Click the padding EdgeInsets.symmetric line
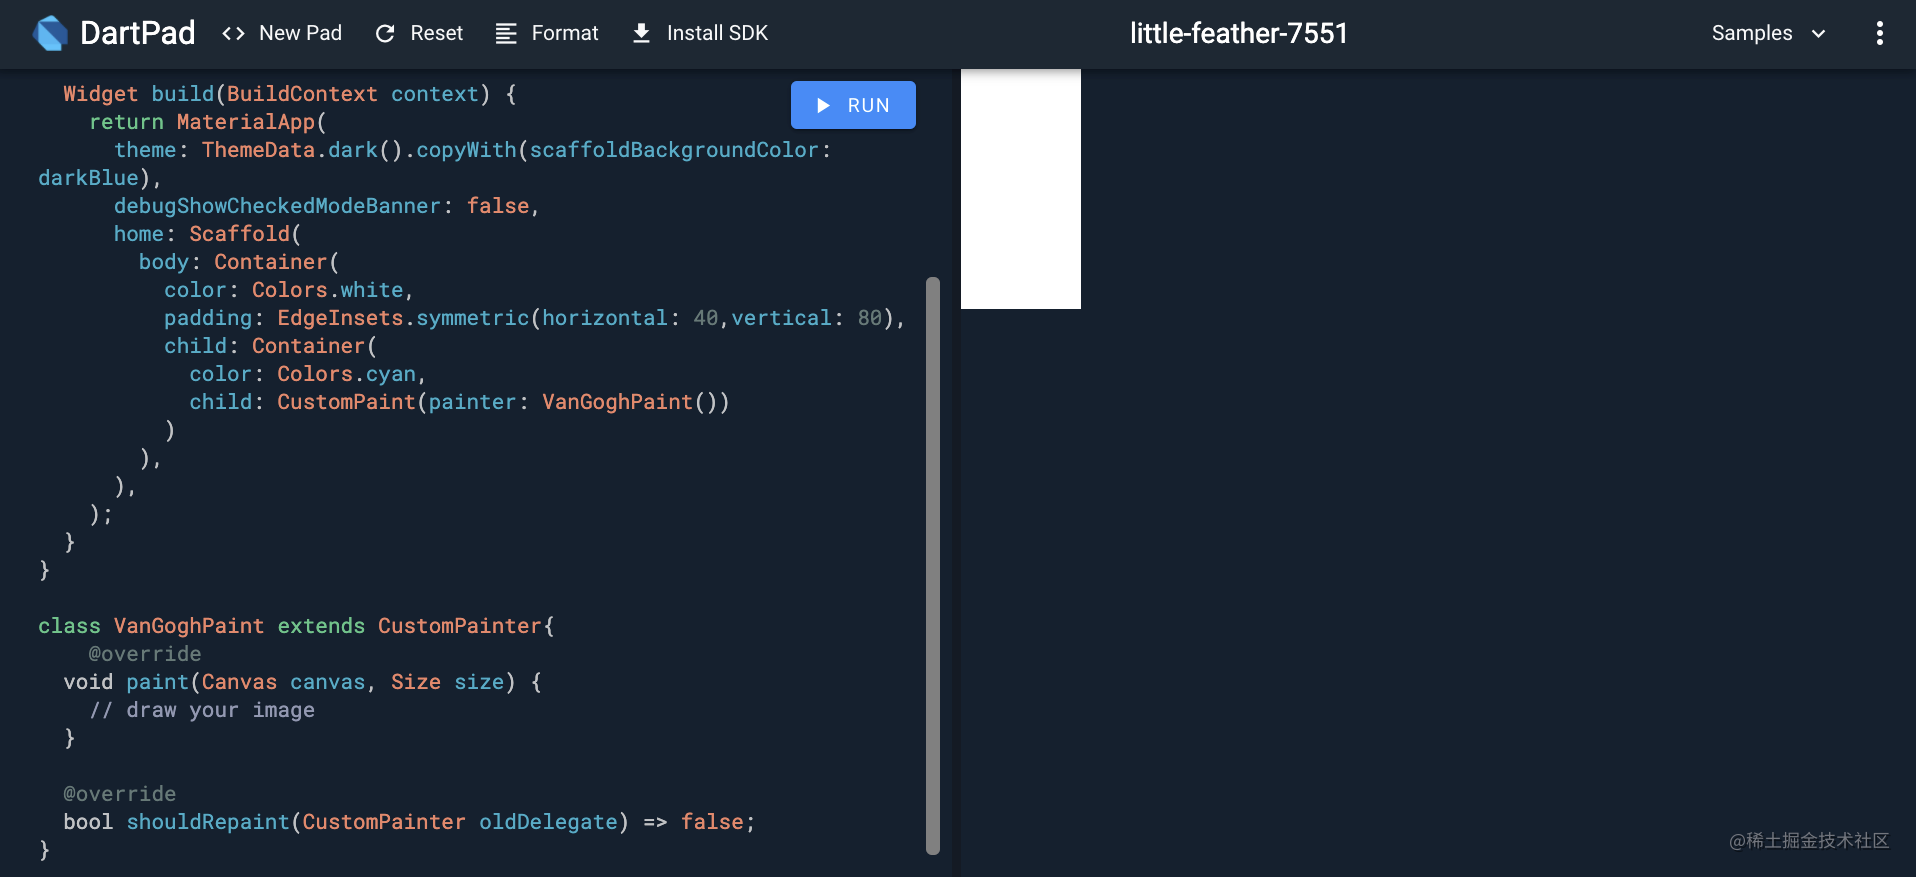 pos(534,318)
